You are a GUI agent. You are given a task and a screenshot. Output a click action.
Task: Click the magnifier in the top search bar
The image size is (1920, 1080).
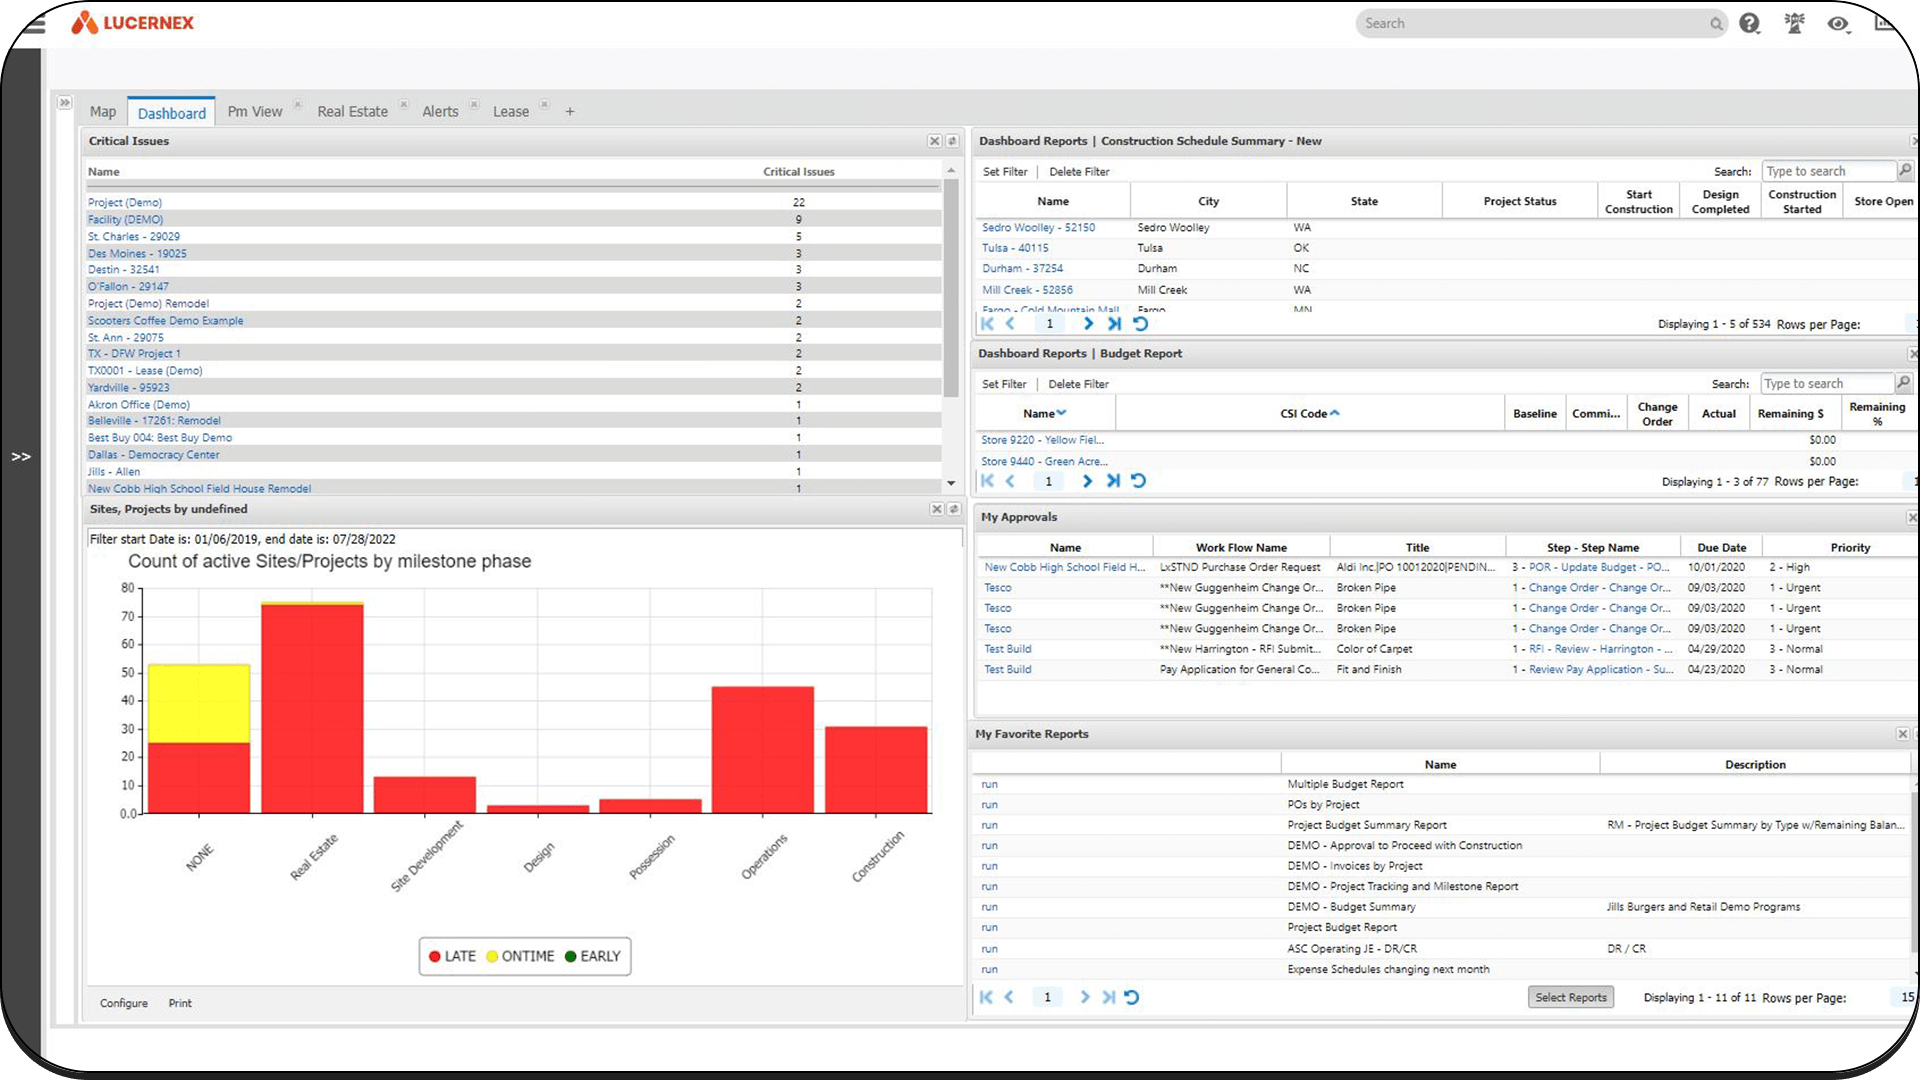point(1716,24)
